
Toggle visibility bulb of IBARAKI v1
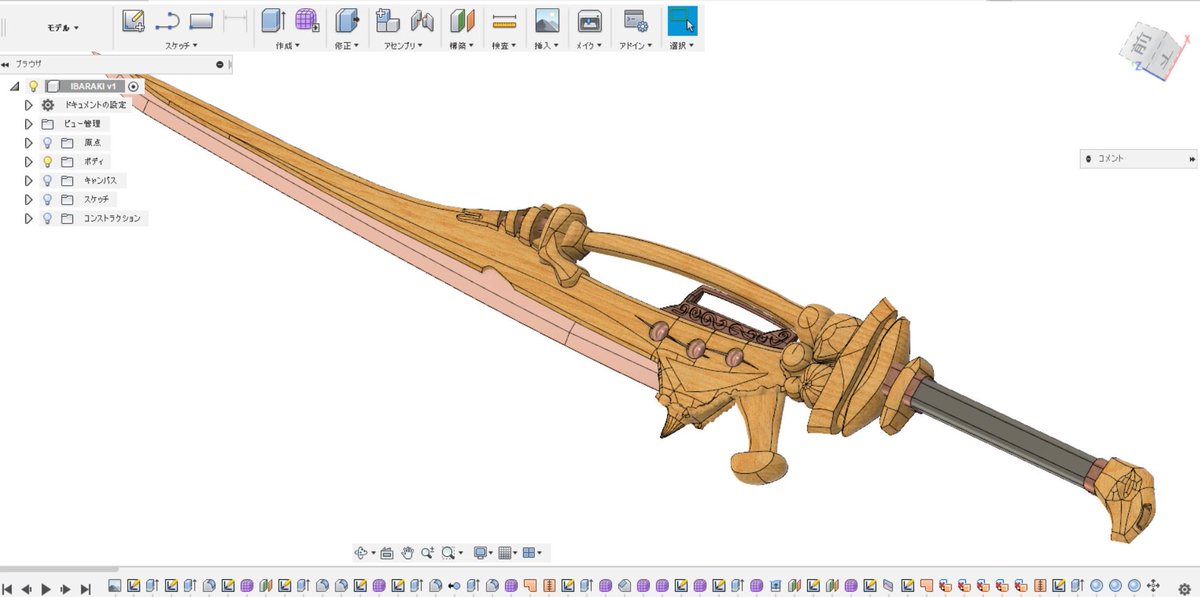33,86
